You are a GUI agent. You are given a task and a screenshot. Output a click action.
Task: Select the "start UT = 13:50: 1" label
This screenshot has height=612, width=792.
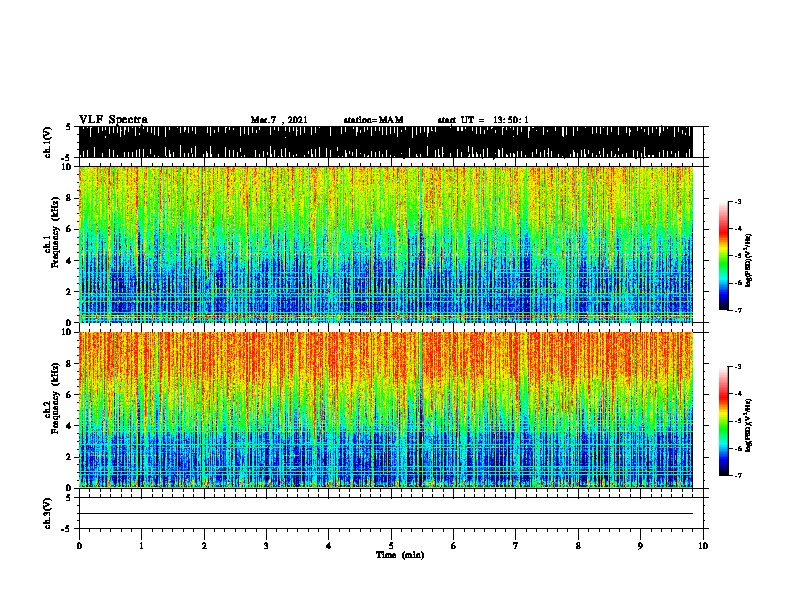click(483, 120)
